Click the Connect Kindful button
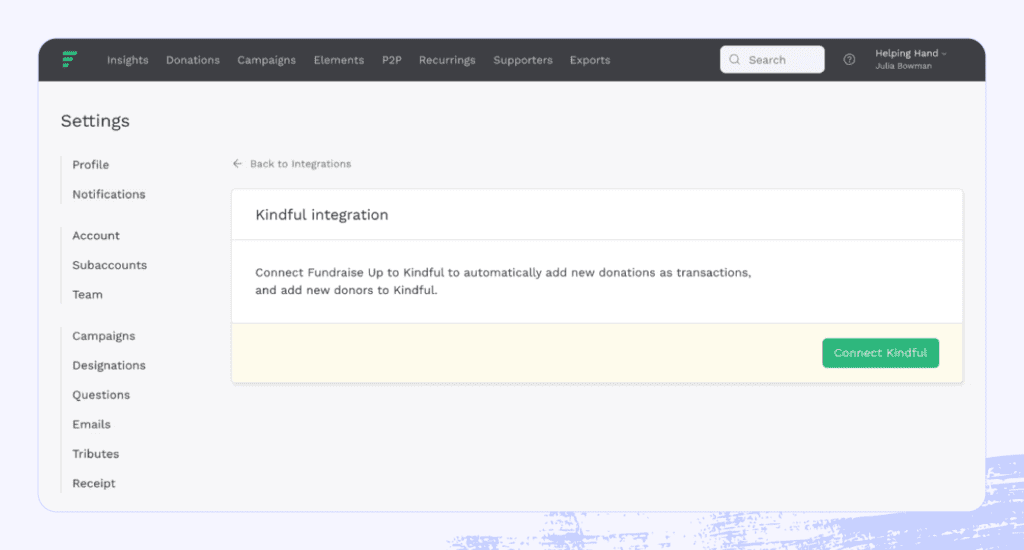 pos(880,353)
